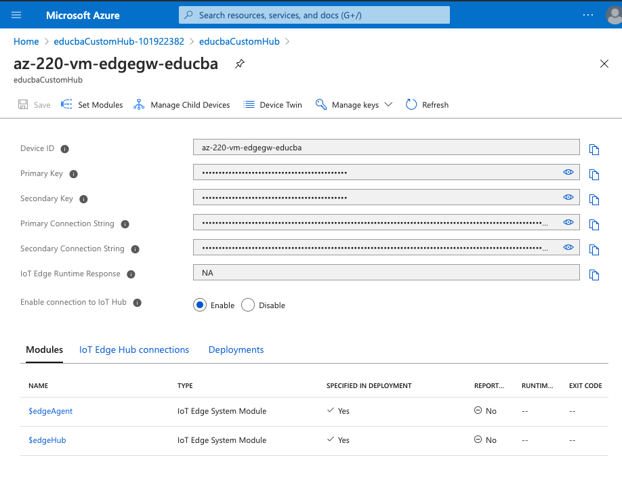
Task: Show info for Primary Connection String
Action: click(x=125, y=224)
